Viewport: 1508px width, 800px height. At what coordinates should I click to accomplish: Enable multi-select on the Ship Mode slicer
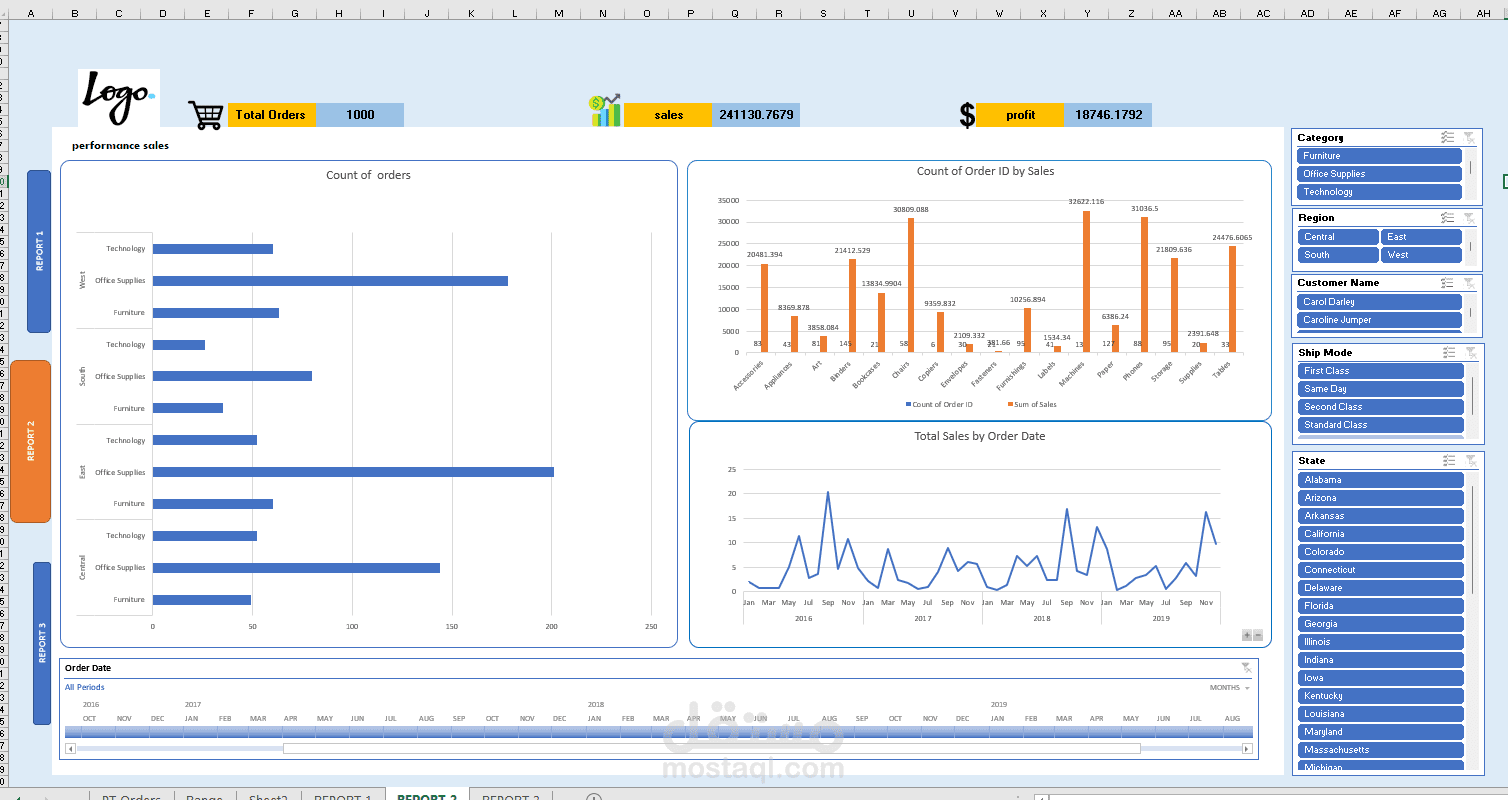pyautogui.click(x=1449, y=352)
